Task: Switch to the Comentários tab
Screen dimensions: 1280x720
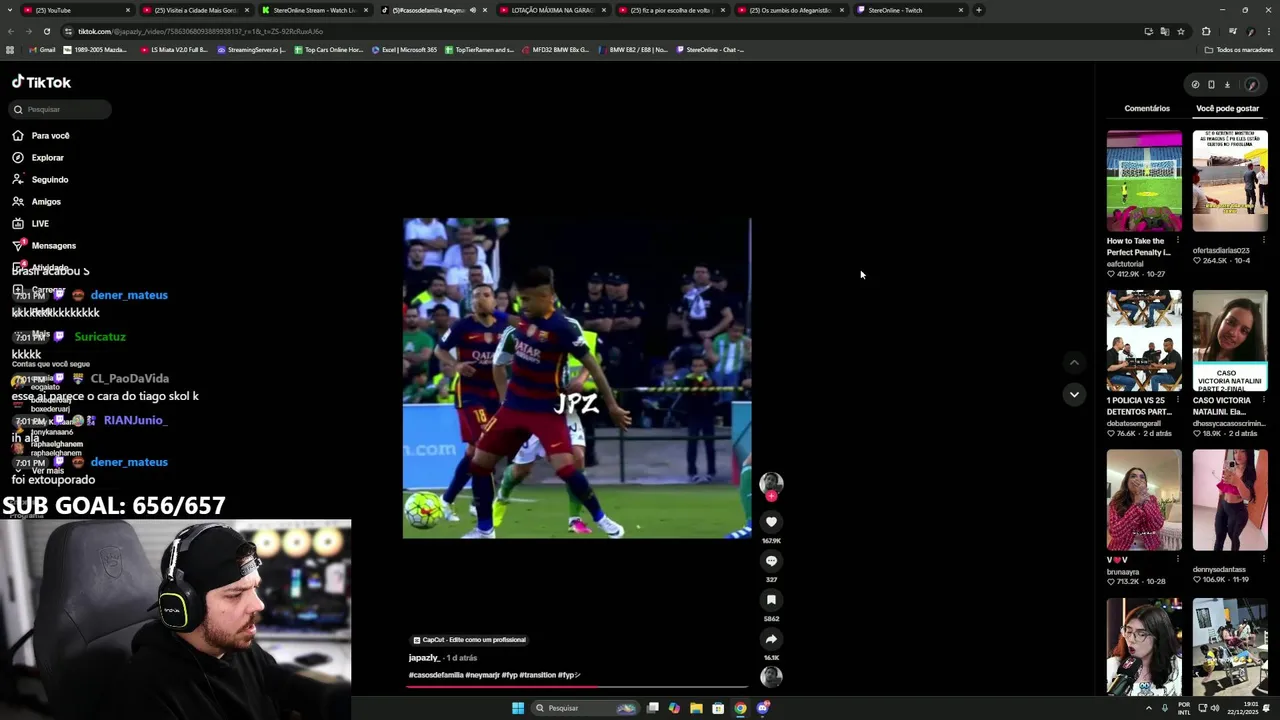Action: coord(1147,108)
